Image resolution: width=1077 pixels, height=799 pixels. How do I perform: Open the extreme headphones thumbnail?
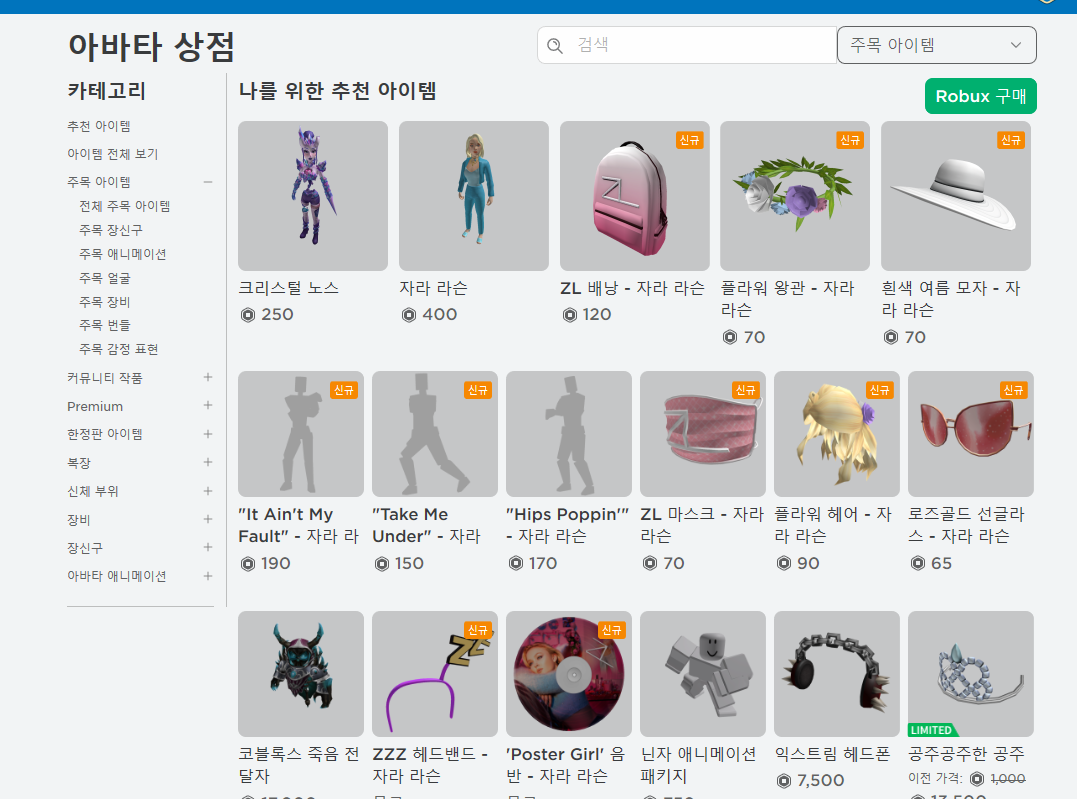[837, 674]
